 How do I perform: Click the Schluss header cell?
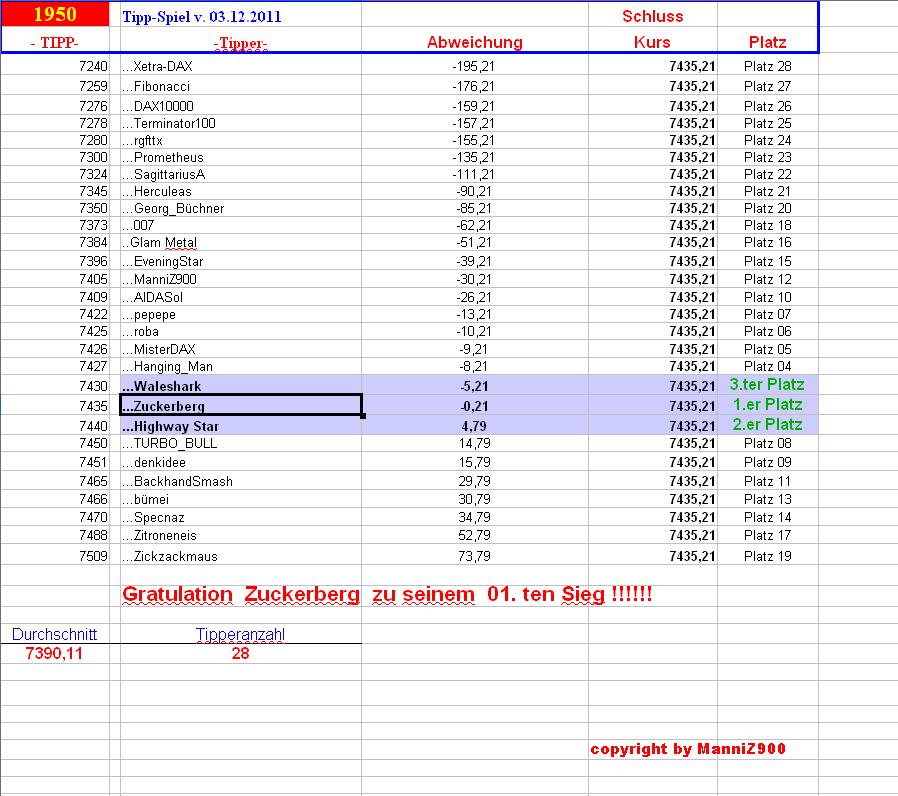655,15
